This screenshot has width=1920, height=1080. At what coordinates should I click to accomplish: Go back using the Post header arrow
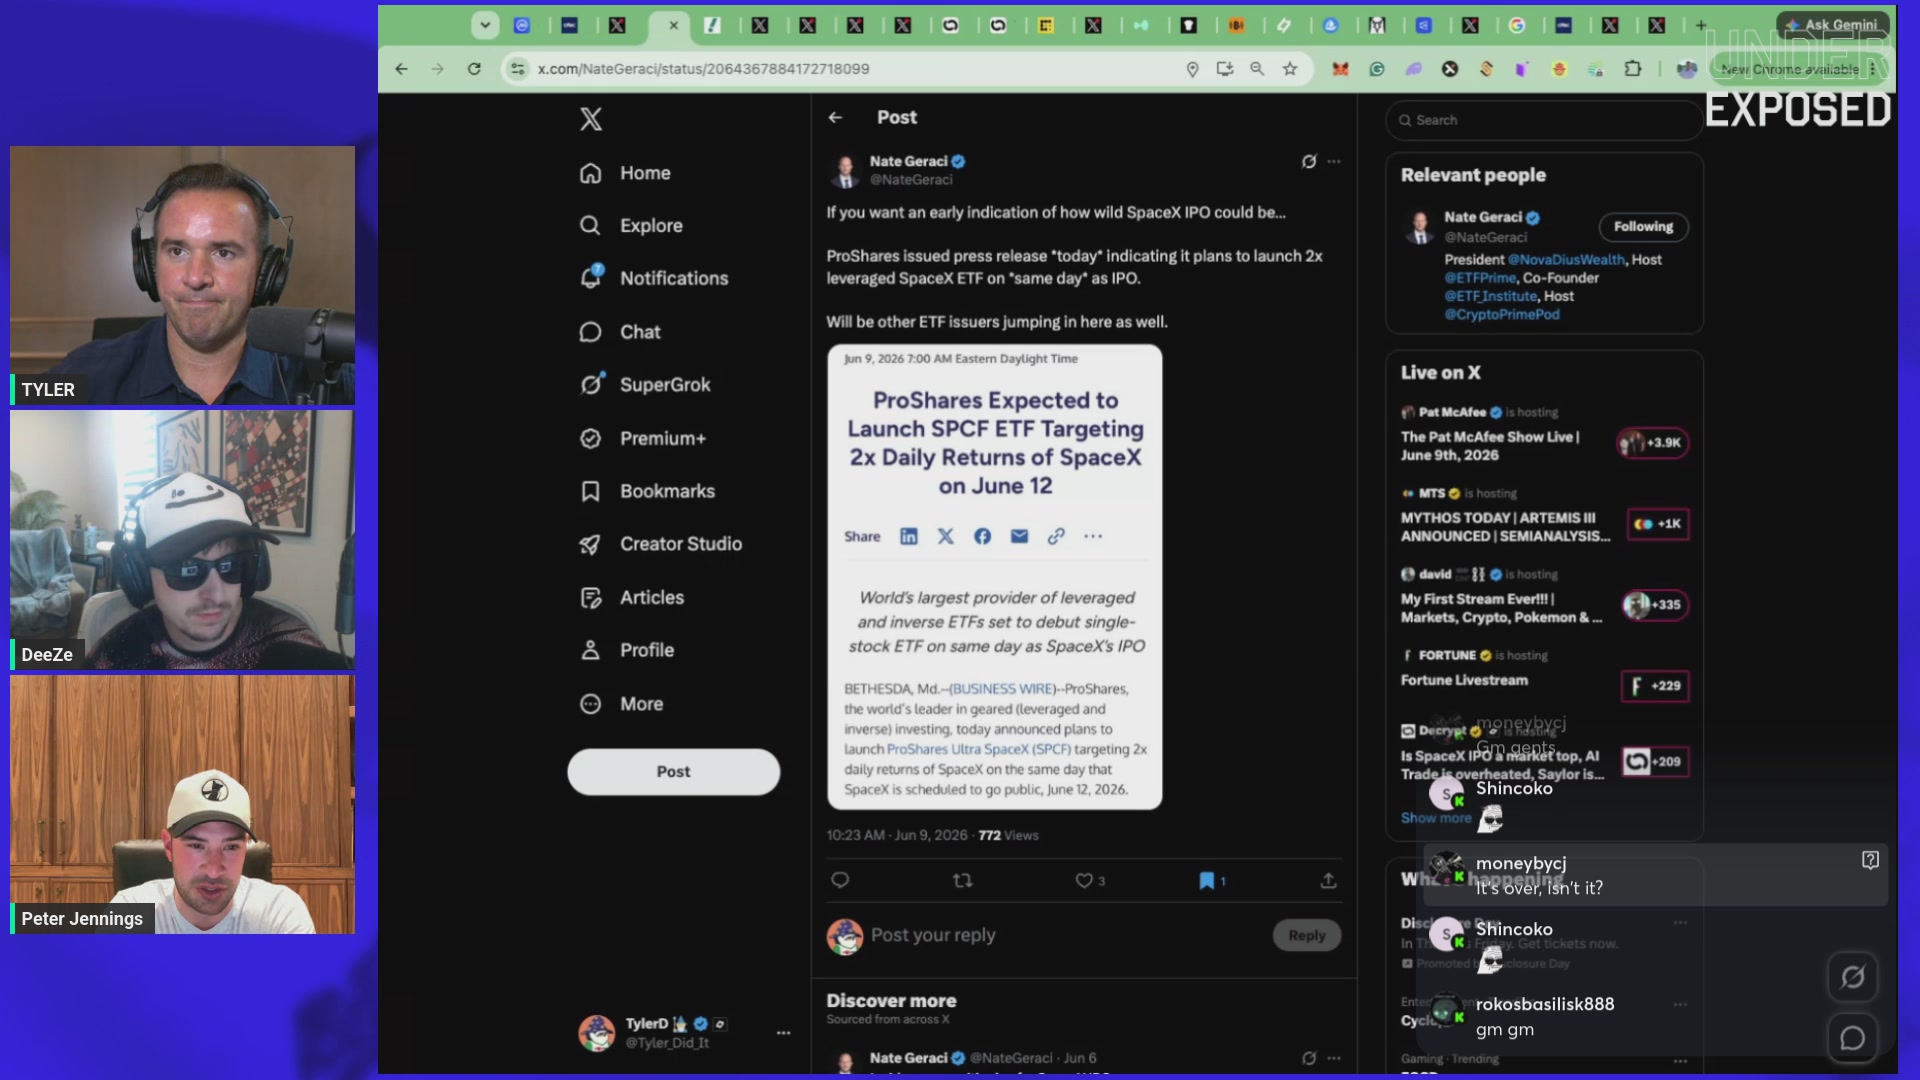[x=835, y=117]
